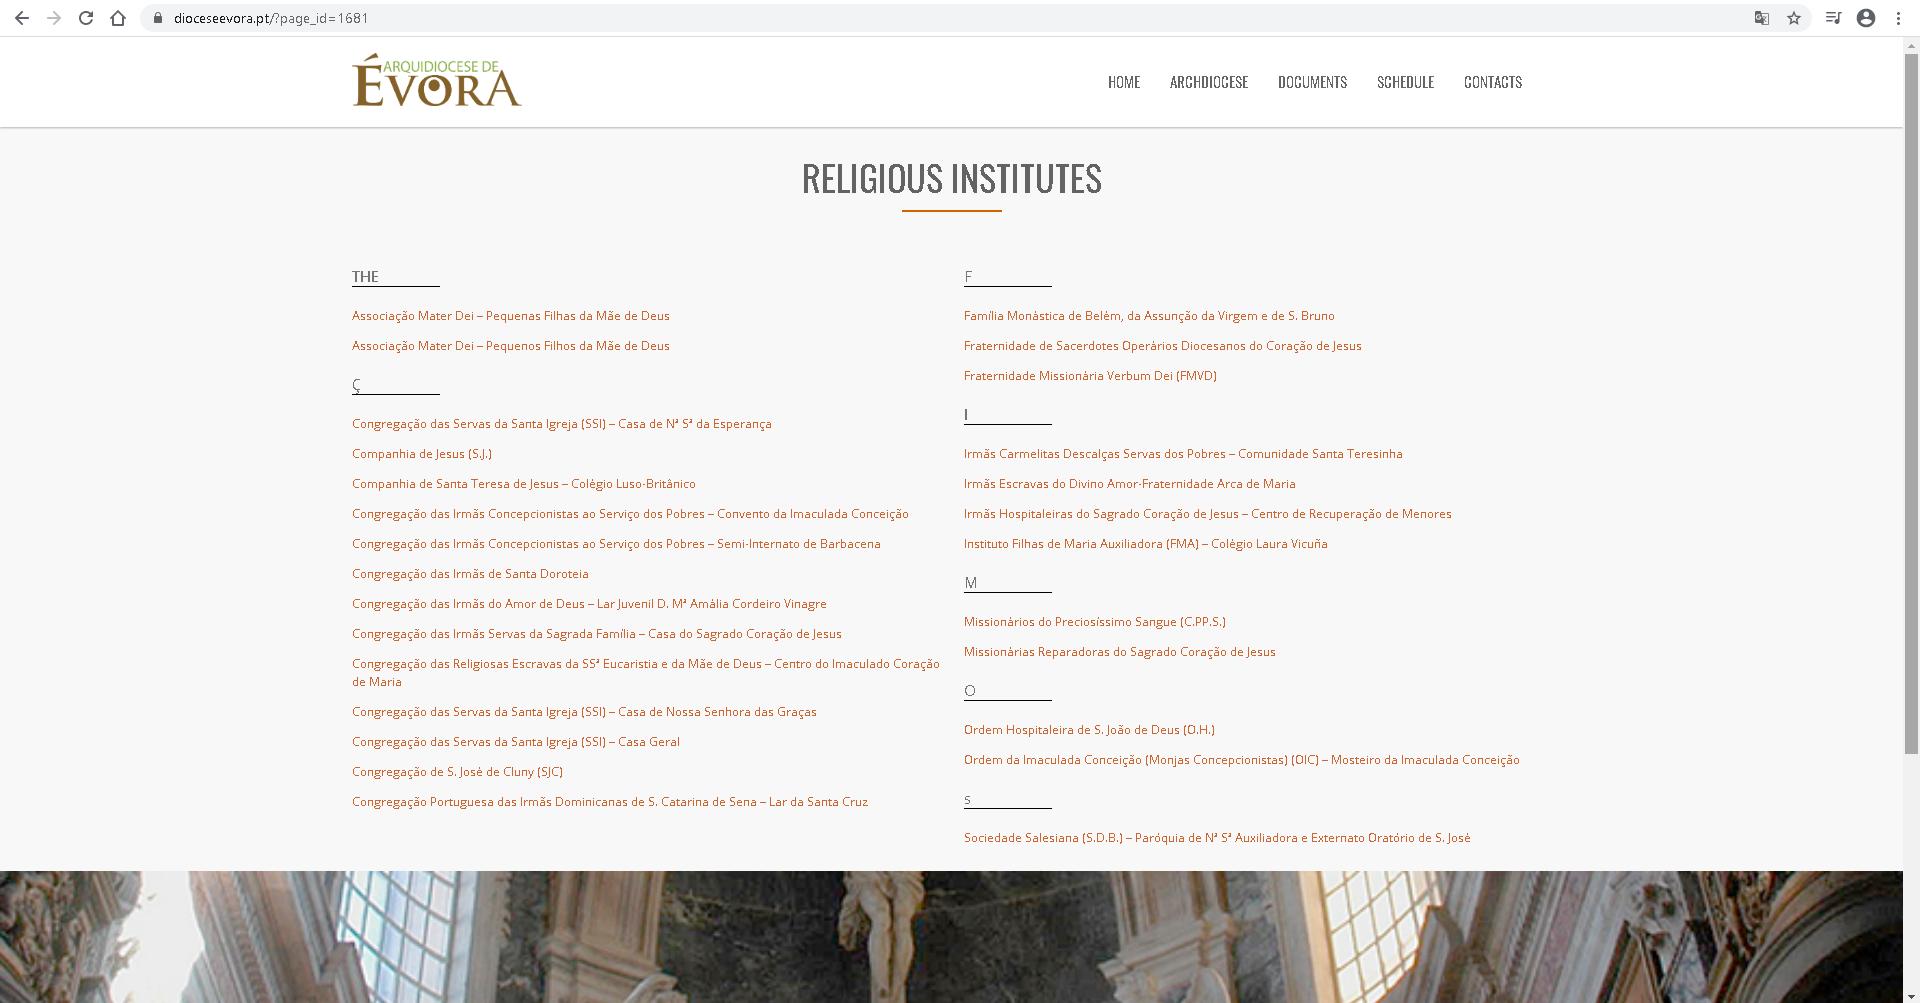
Task: Open the DOCUMENTS menu item
Action: tap(1312, 82)
